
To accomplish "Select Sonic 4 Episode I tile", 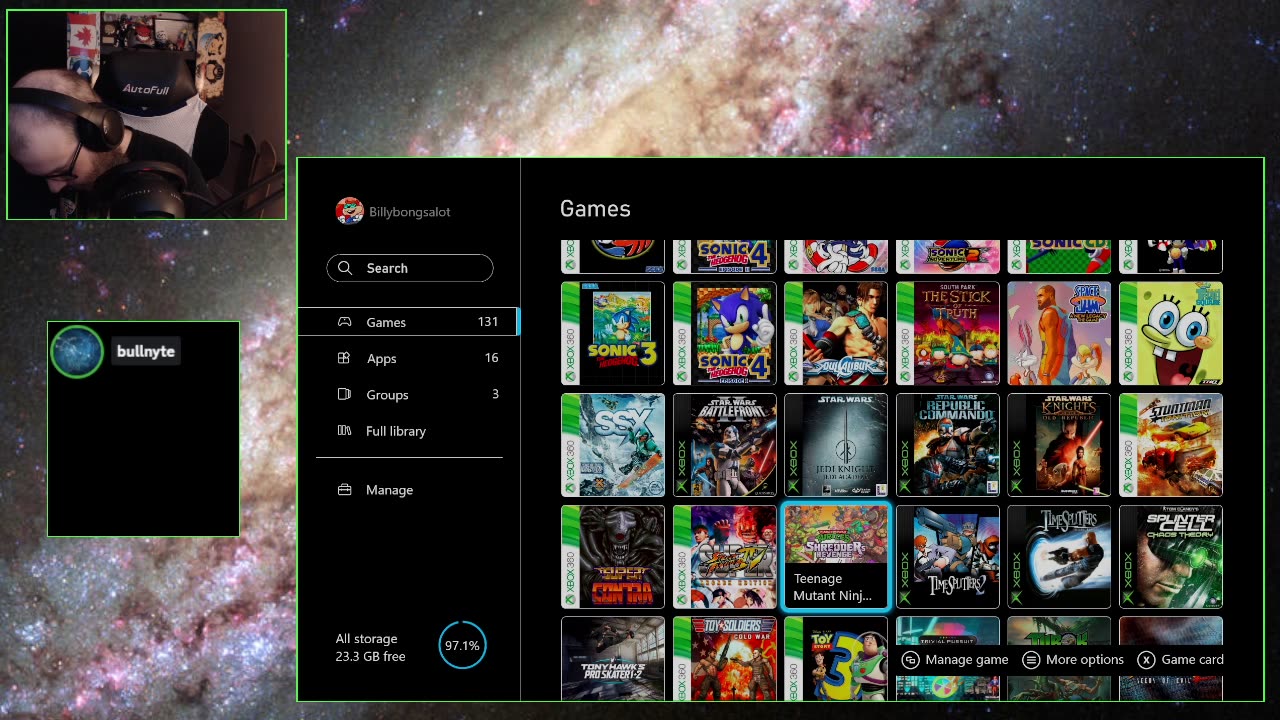I will pos(725,333).
